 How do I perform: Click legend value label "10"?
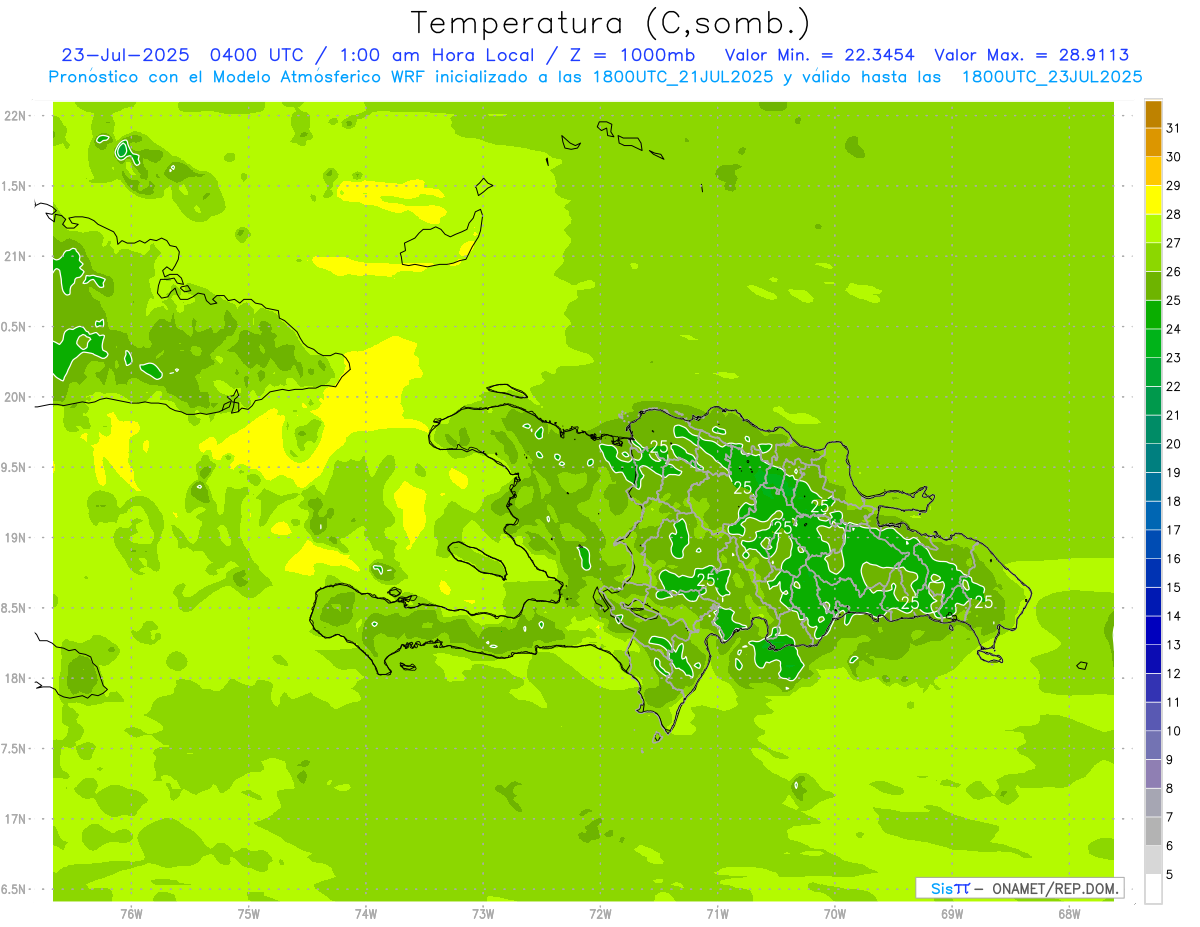click(x=1173, y=732)
